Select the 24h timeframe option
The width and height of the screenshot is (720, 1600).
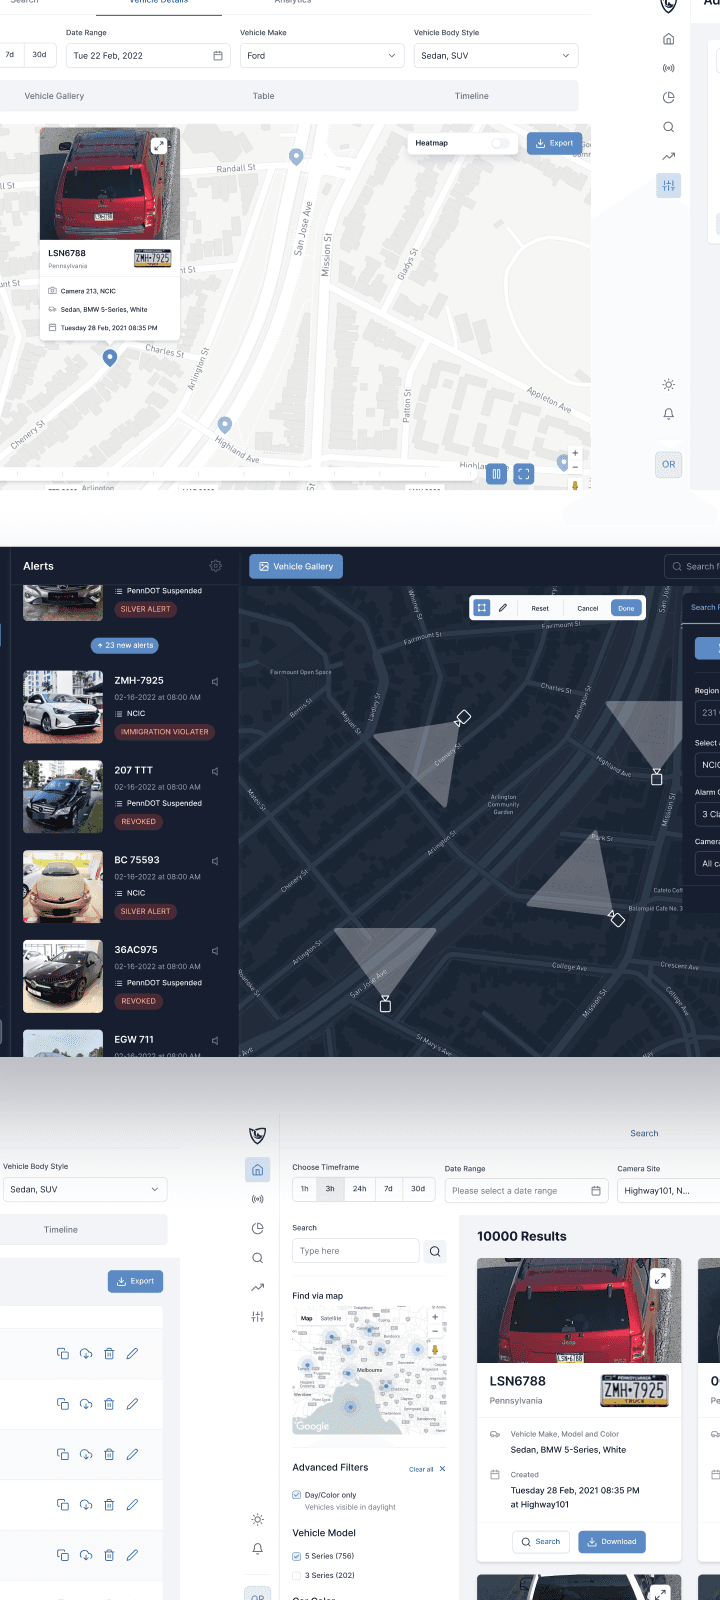pyautogui.click(x=359, y=1189)
